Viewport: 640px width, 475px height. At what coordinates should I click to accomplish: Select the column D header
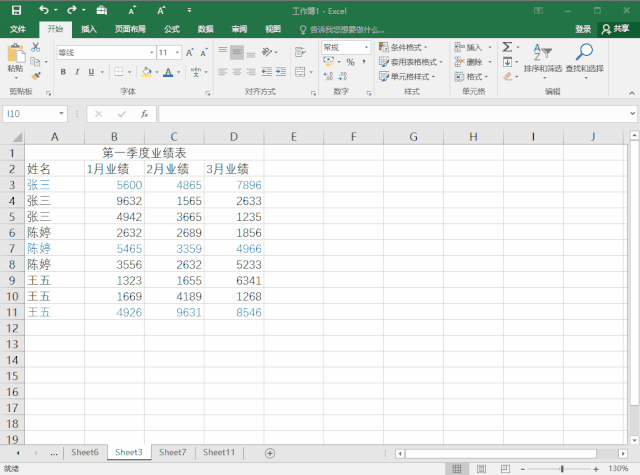pyautogui.click(x=234, y=137)
